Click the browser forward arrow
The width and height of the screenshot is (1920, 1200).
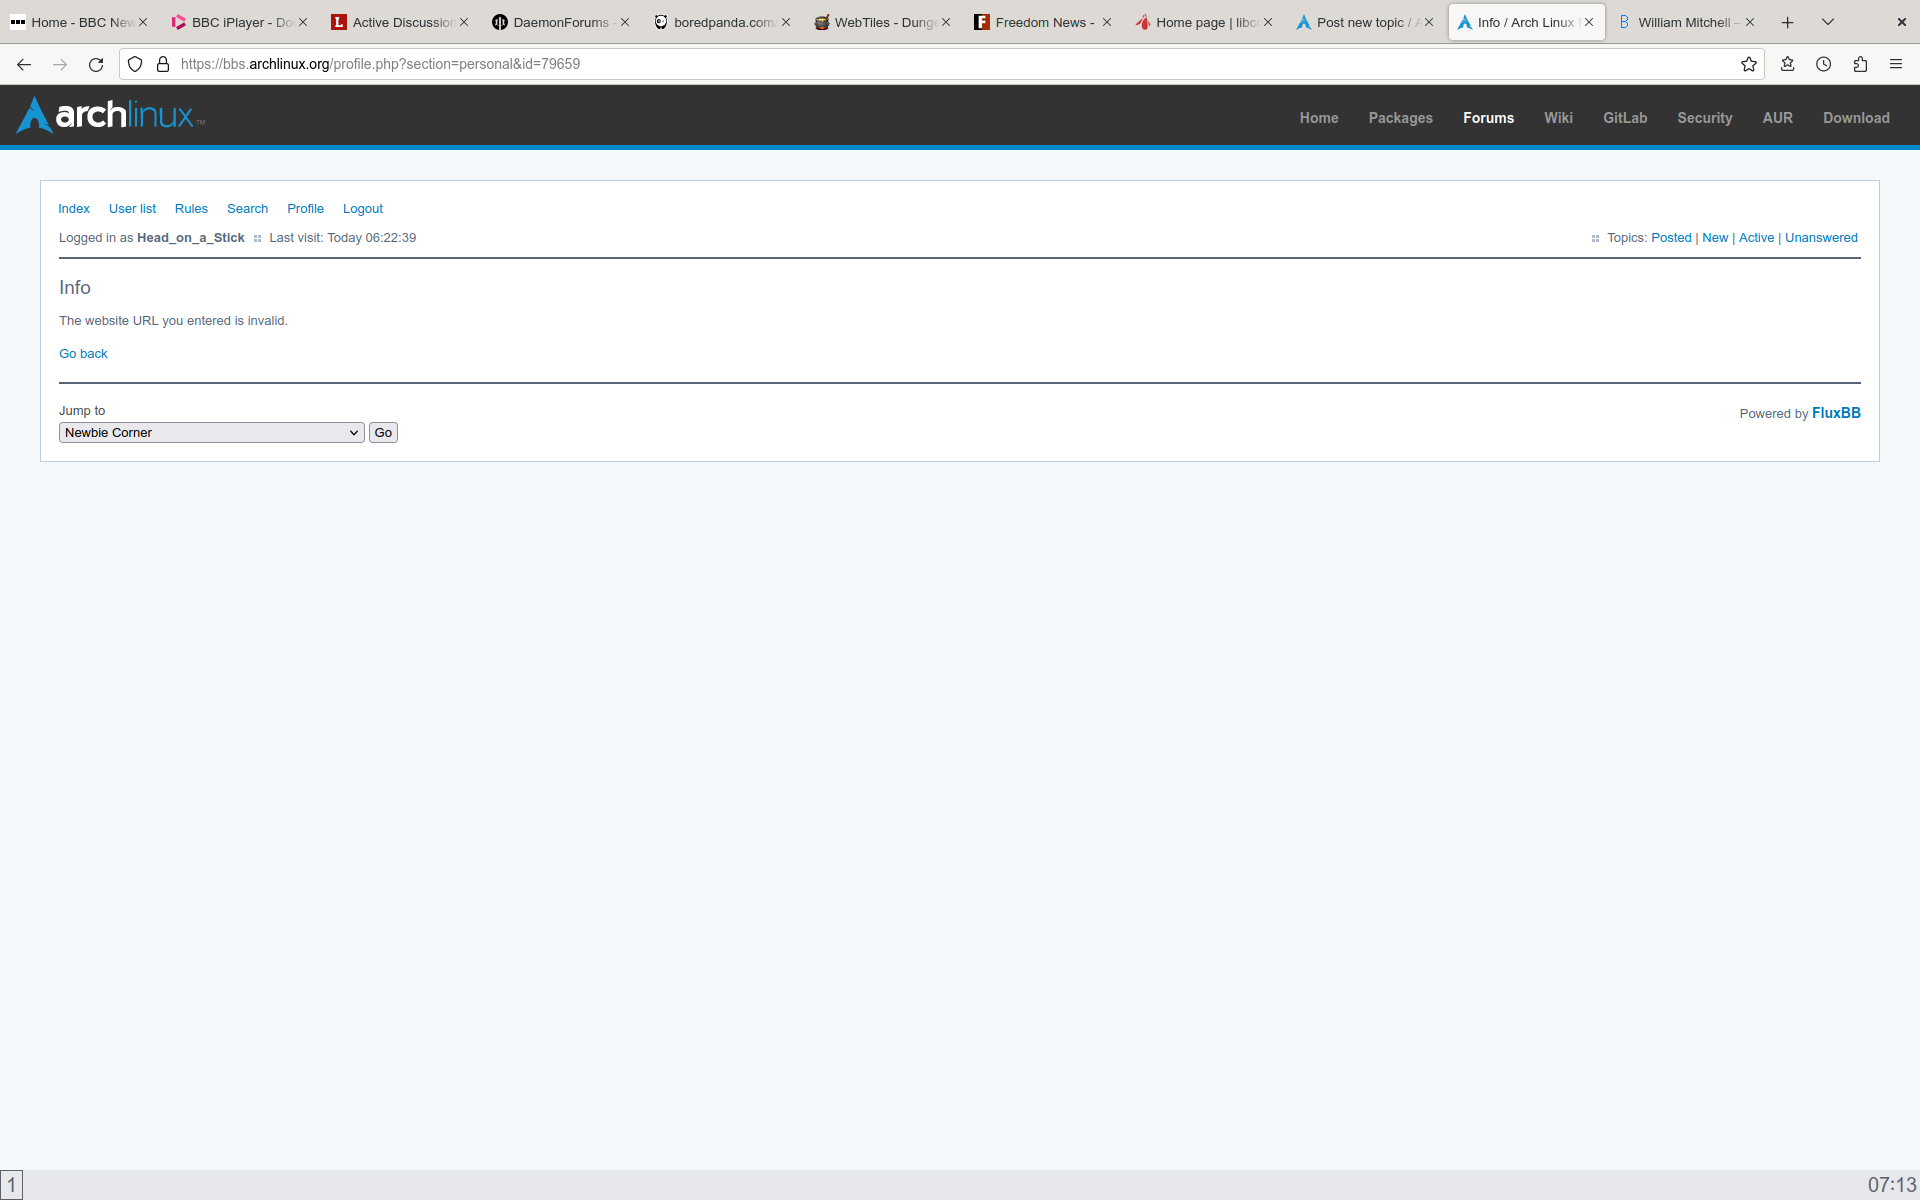click(x=60, y=64)
